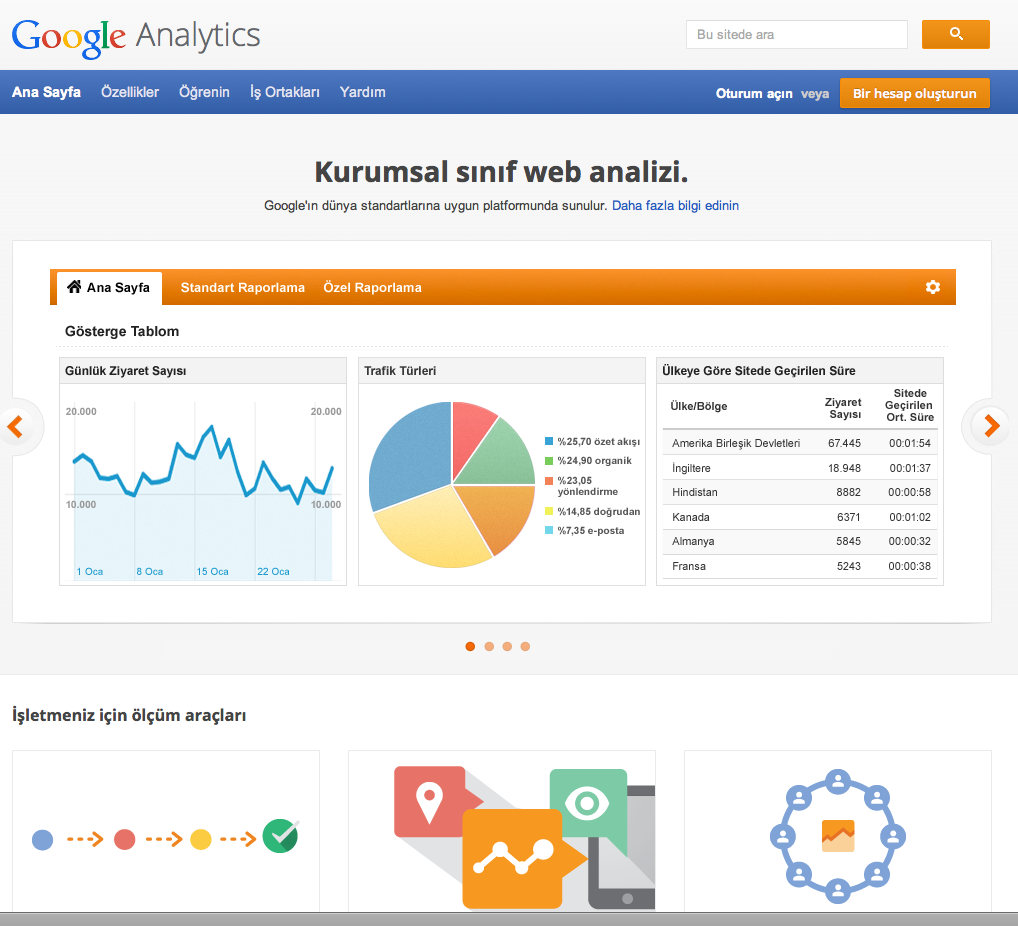Image resolution: width=1018 pixels, height=926 pixels.
Task: Open the funnel dots goal illustration card
Action: pos(166,831)
